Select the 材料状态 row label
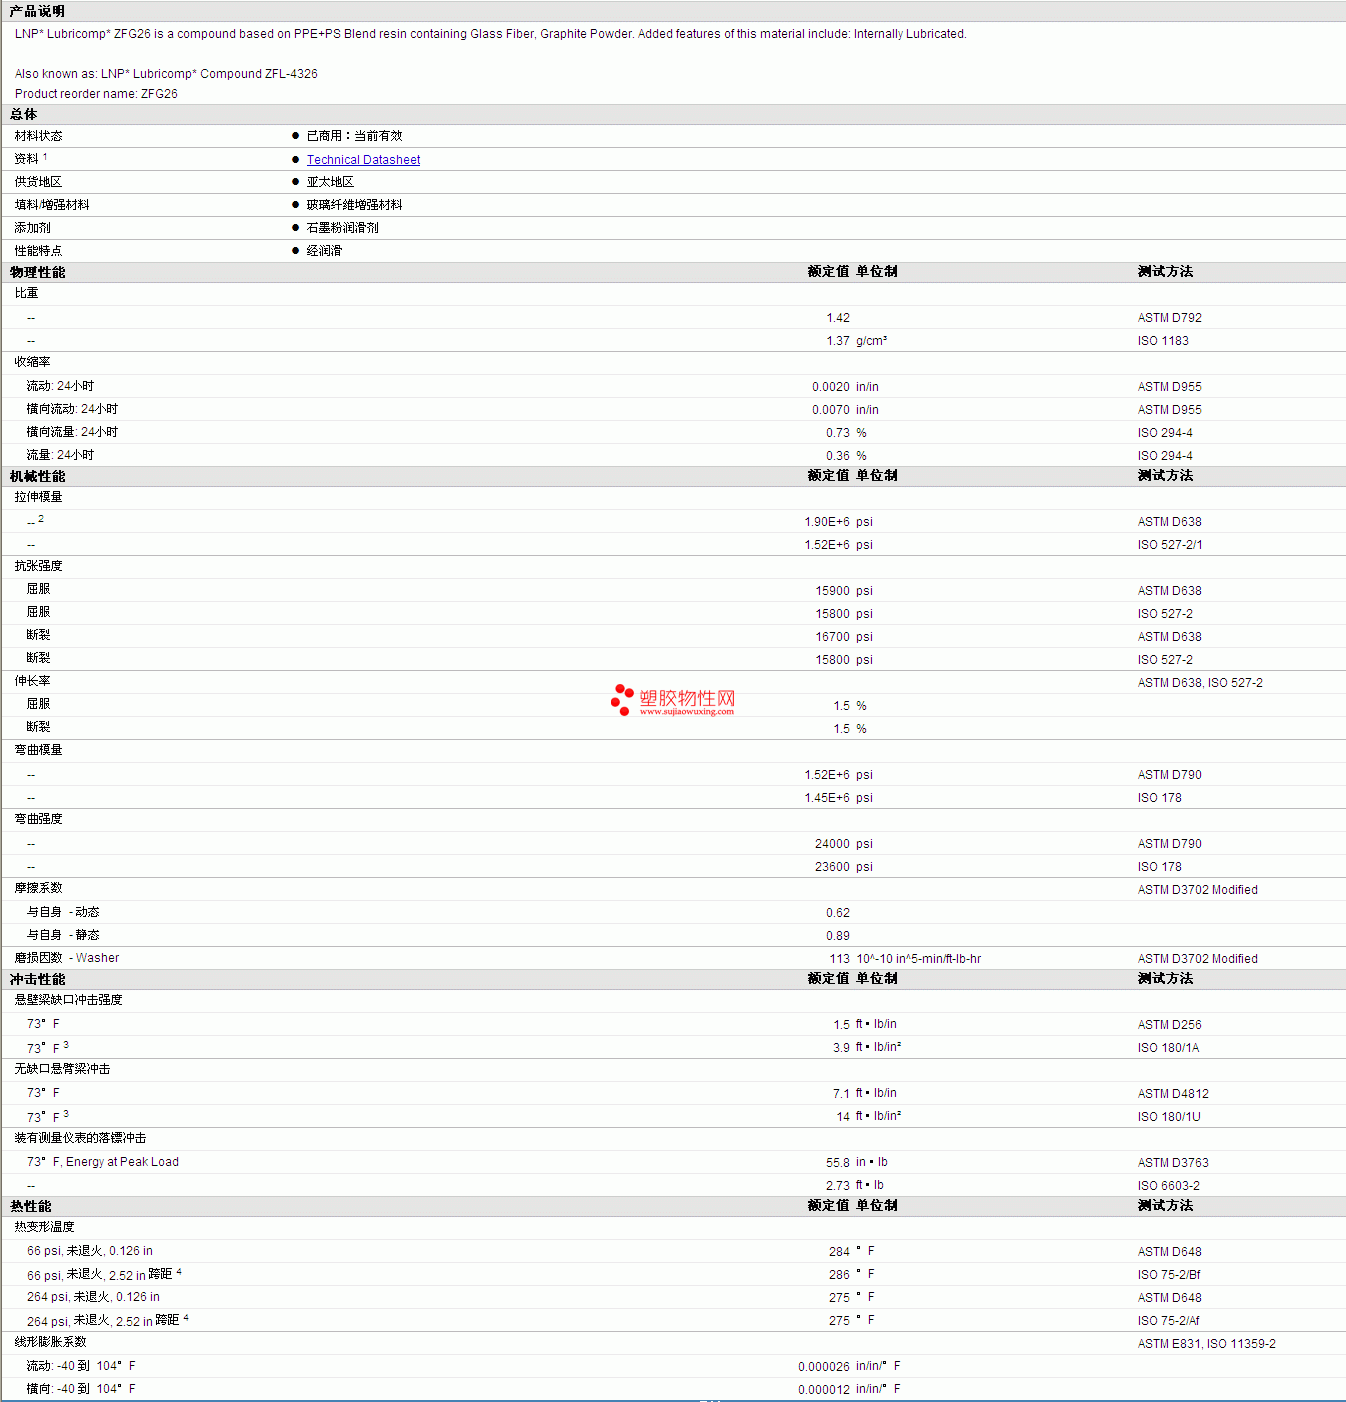The width and height of the screenshot is (1346, 1402). pyautogui.click(x=38, y=136)
